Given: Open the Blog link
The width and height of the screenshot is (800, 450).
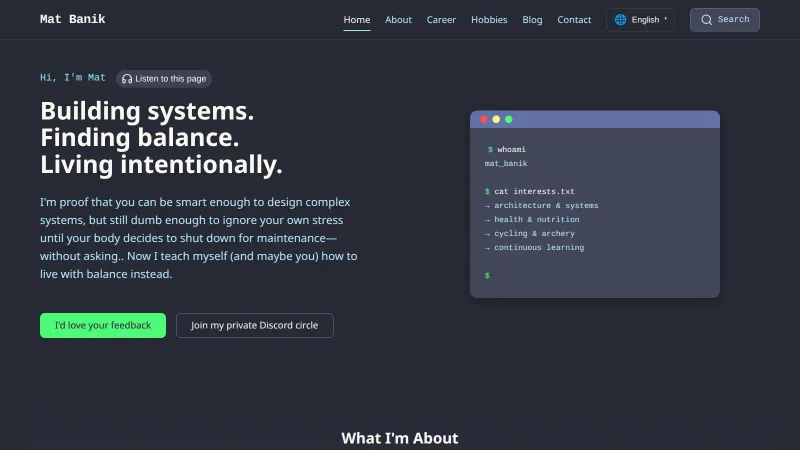Looking at the screenshot, I should pyautogui.click(x=532, y=19).
